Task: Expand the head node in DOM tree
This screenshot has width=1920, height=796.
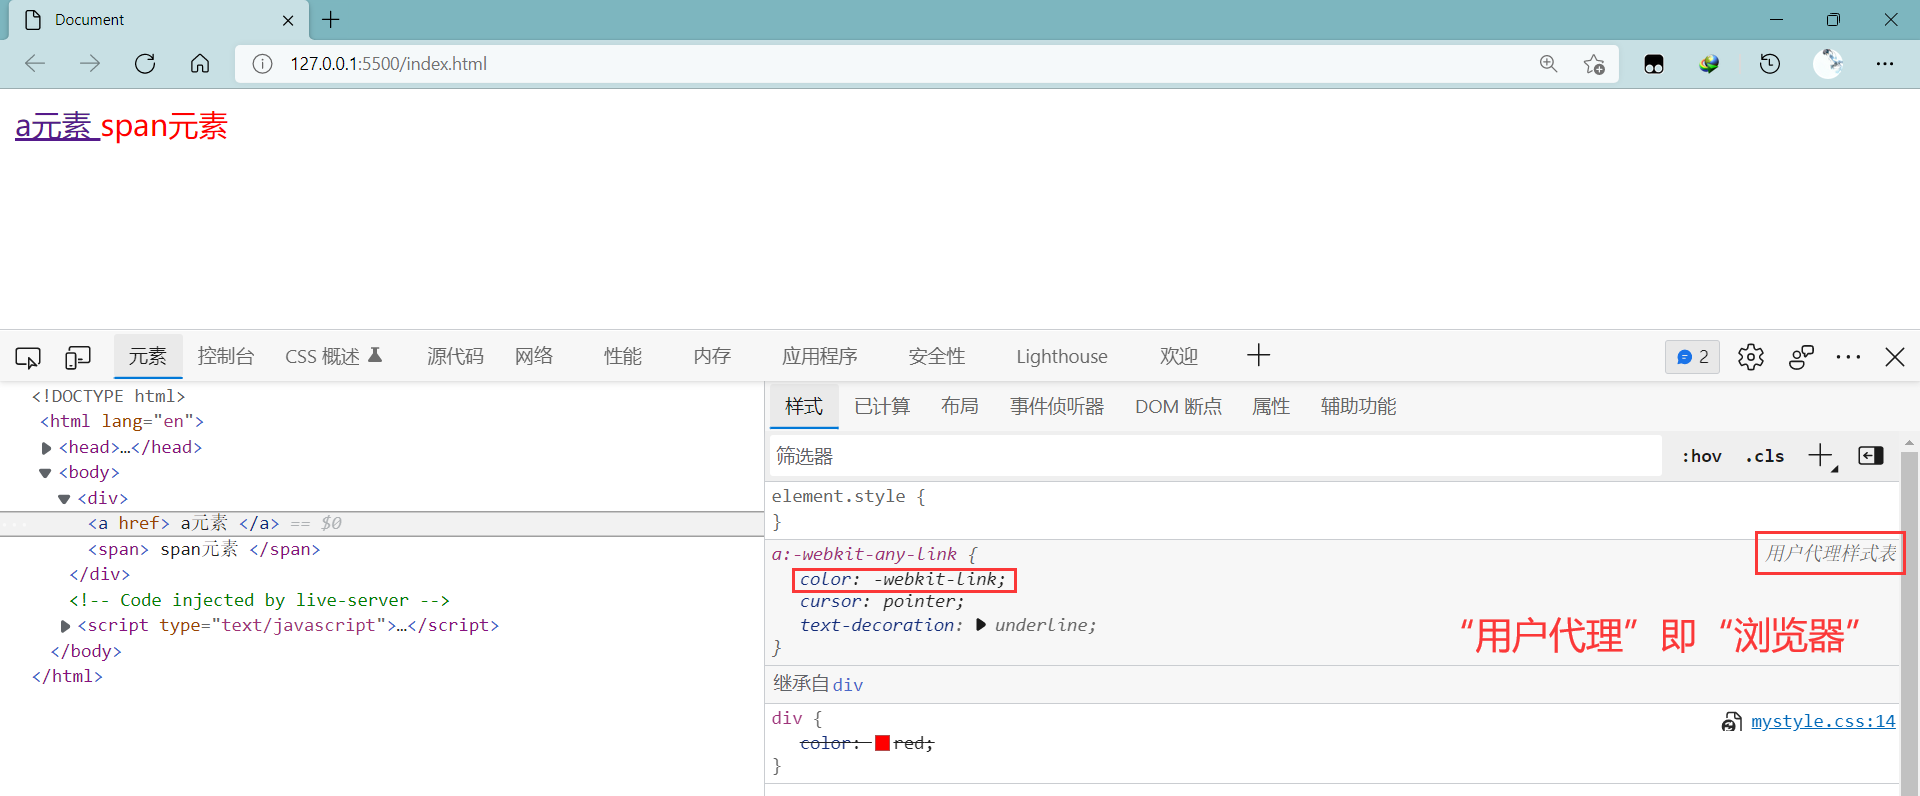Action: coord(46,448)
